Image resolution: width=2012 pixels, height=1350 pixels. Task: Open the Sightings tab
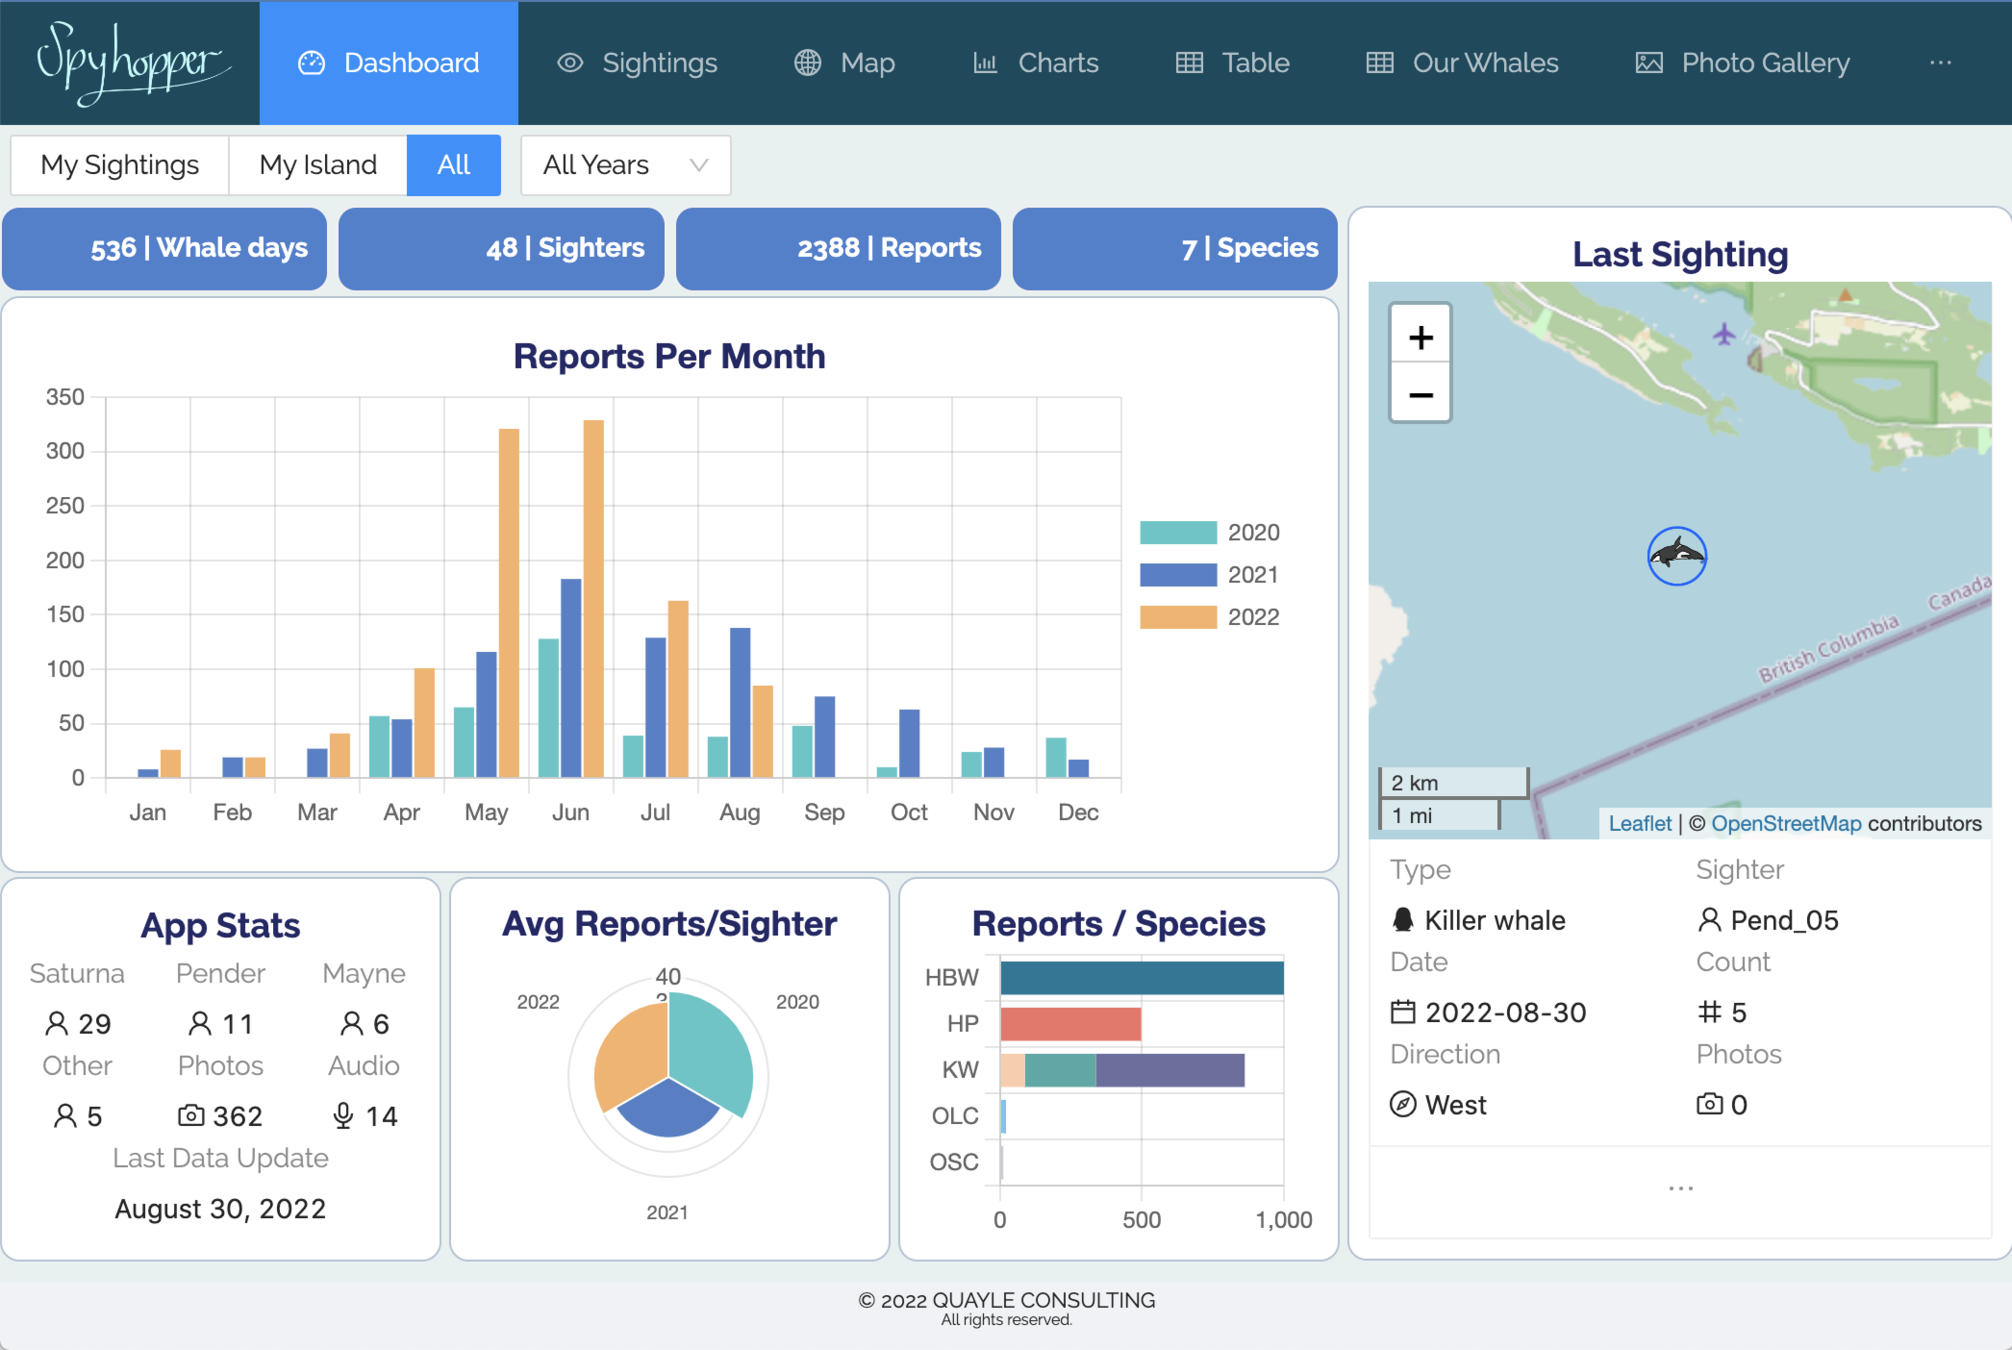pos(638,62)
